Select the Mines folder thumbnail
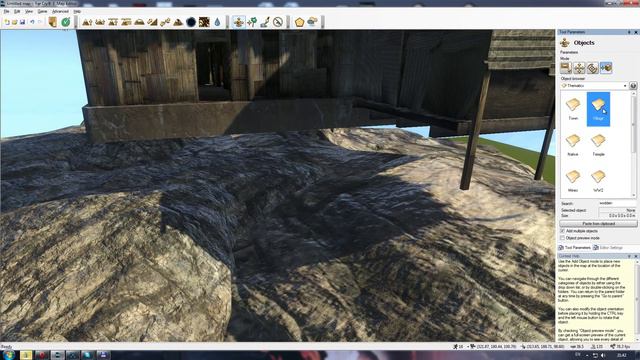The height and width of the screenshot is (360, 640). (x=573, y=181)
